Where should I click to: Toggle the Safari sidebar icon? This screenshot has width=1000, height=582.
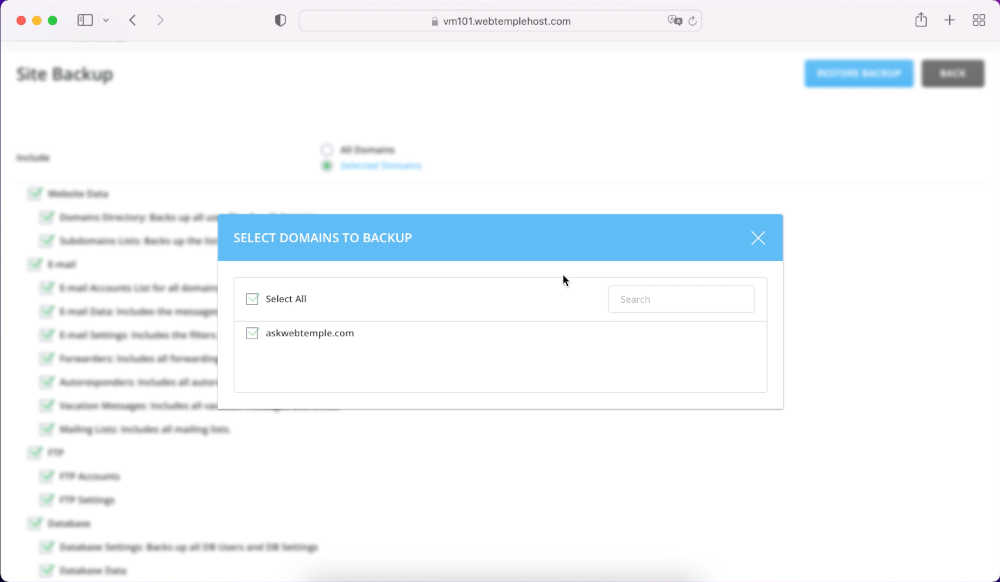(85, 20)
